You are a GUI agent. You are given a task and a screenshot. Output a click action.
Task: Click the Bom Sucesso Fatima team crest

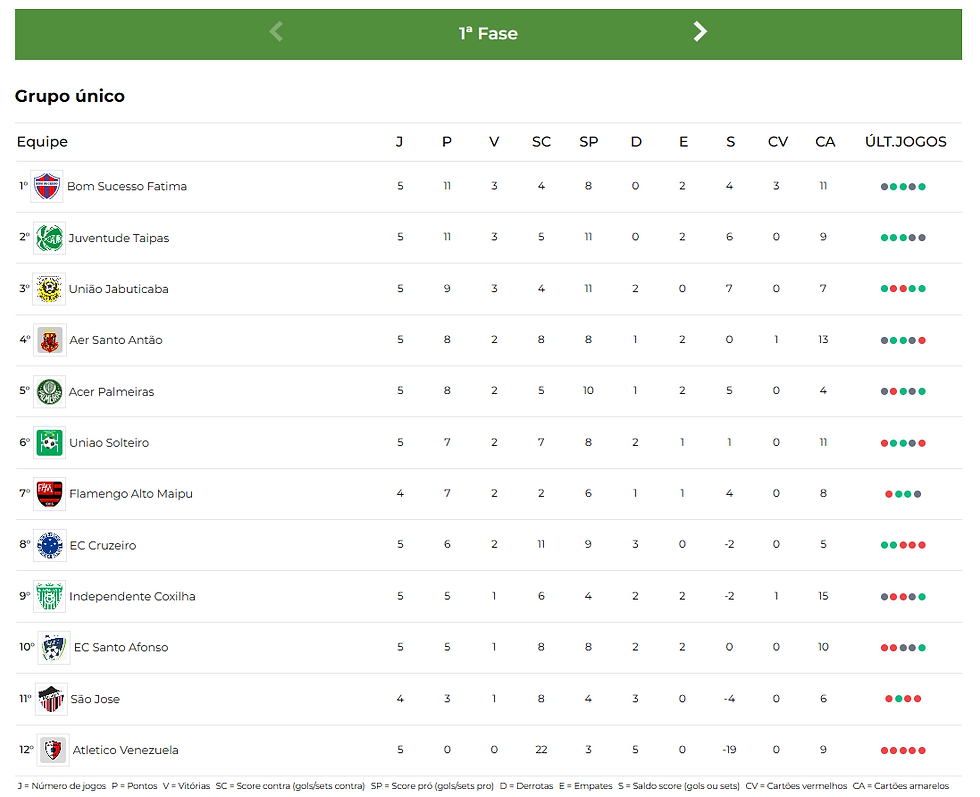point(47,186)
